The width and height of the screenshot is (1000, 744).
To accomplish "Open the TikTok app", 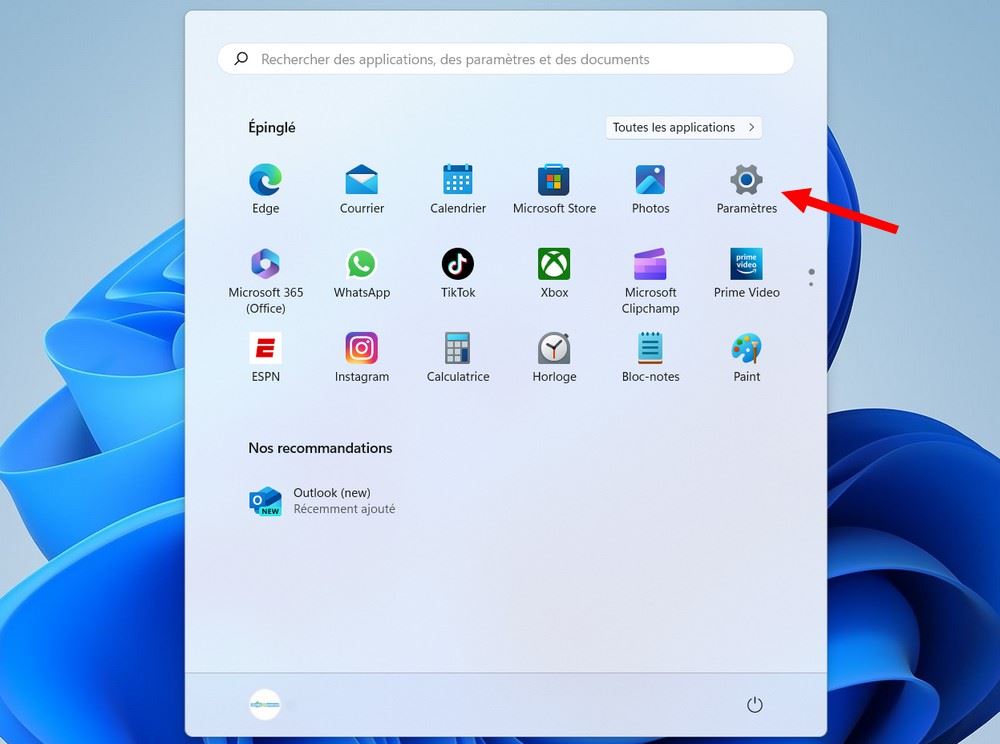I will pos(458,274).
